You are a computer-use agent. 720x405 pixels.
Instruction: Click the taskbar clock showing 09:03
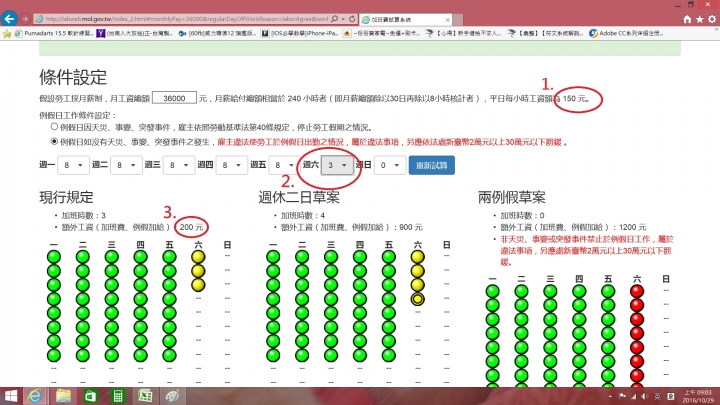click(x=697, y=396)
